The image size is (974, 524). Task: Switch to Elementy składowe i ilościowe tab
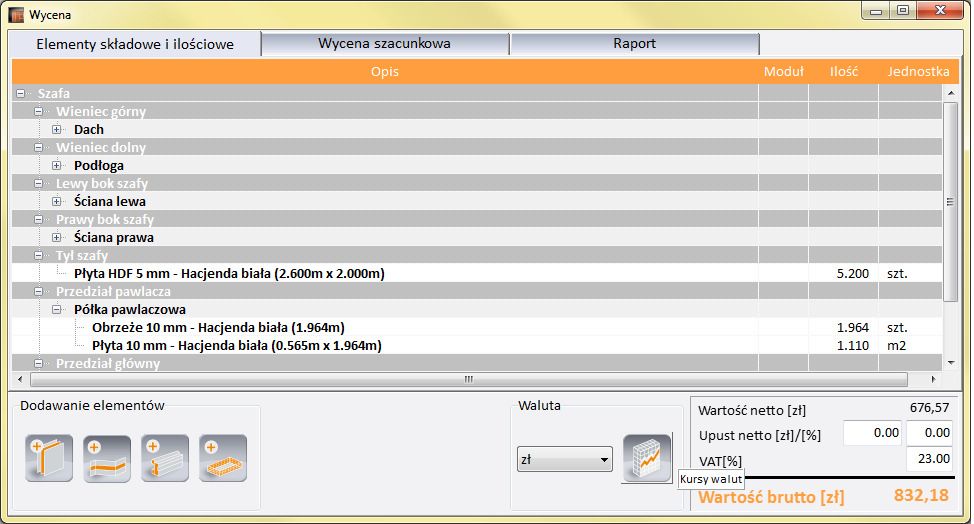pos(135,44)
